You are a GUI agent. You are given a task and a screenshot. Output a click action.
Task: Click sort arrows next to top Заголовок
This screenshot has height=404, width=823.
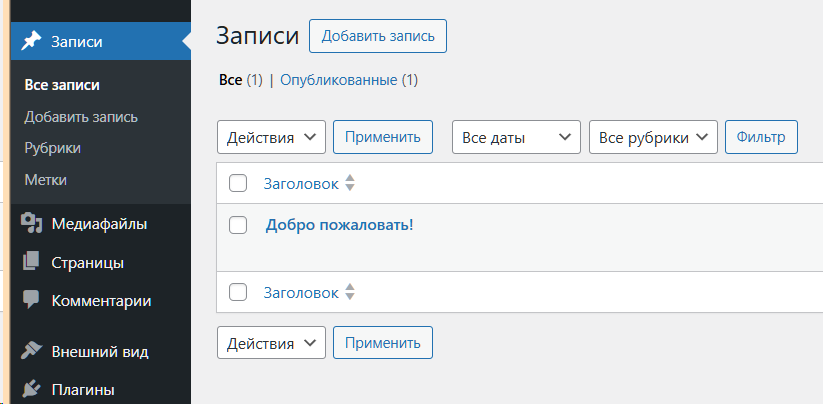click(350, 183)
